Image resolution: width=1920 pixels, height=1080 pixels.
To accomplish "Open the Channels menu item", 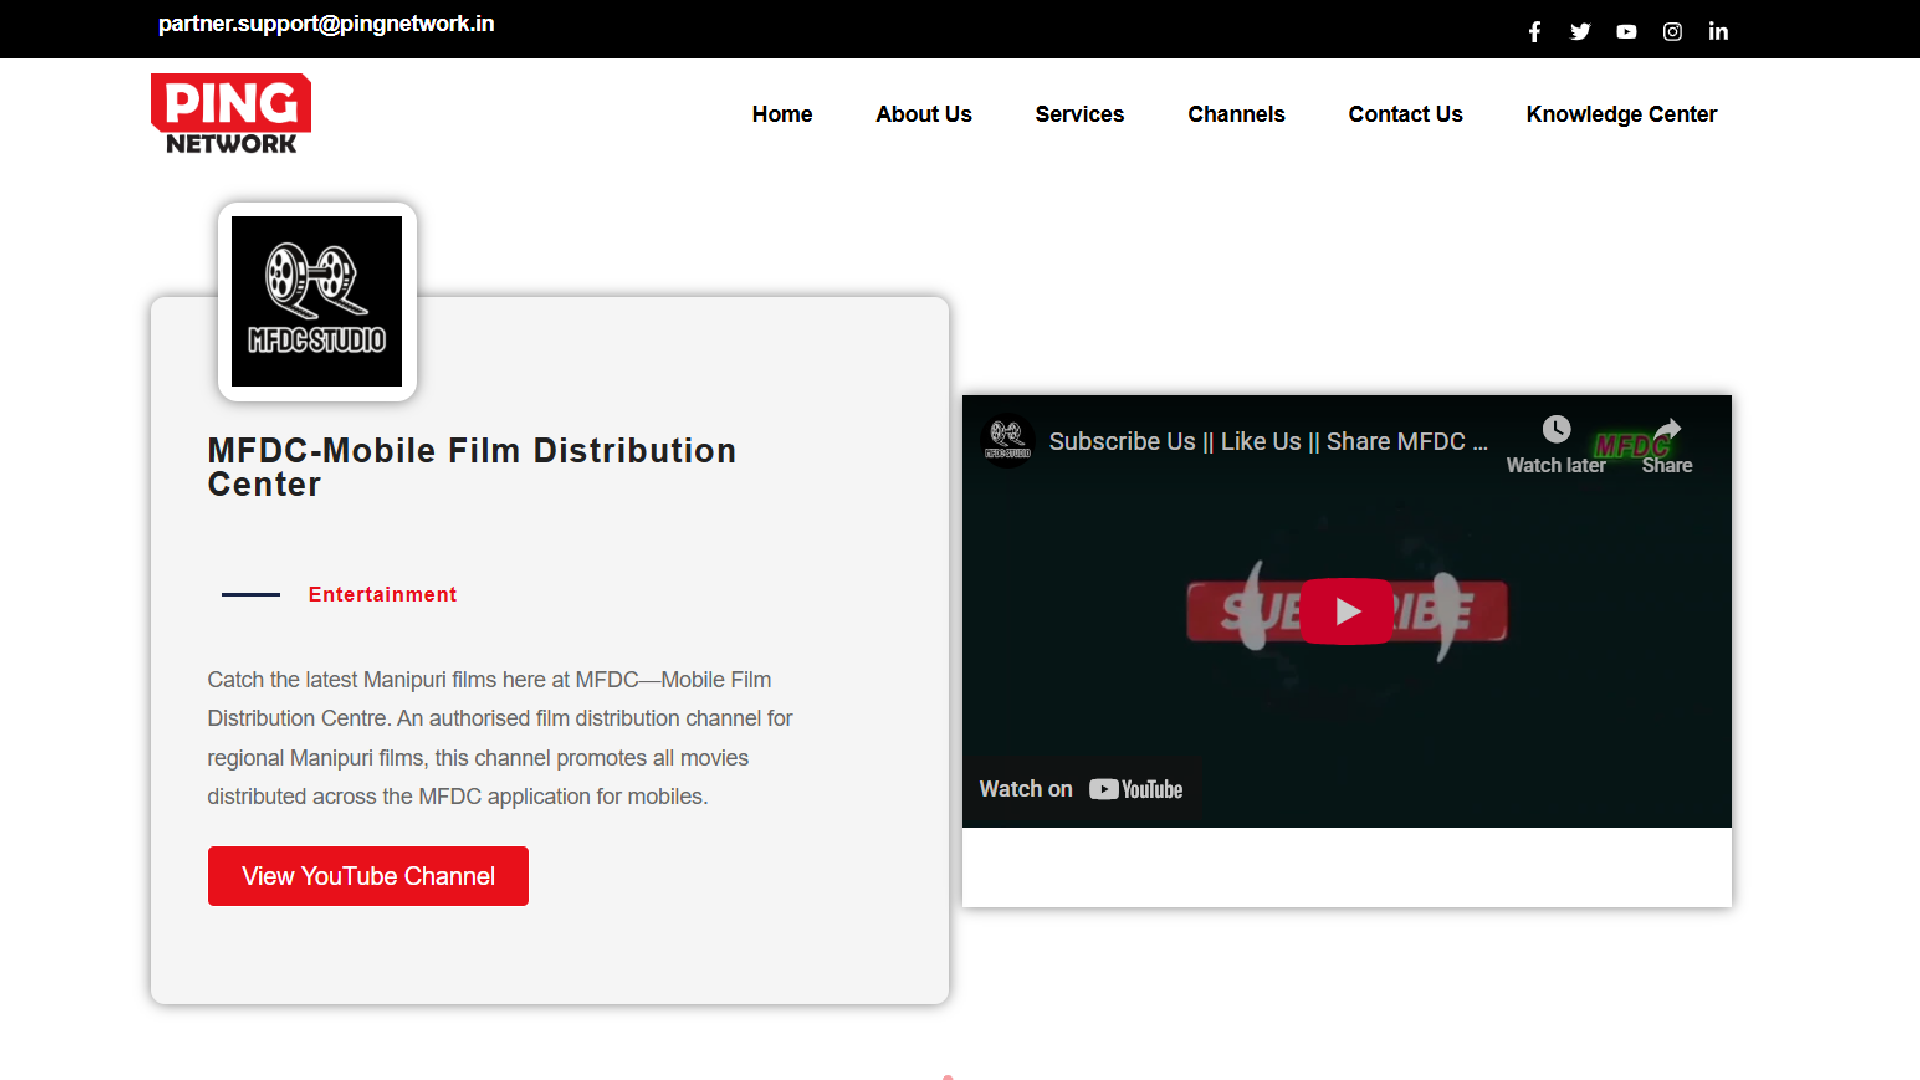I will [x=1236, y=114].
